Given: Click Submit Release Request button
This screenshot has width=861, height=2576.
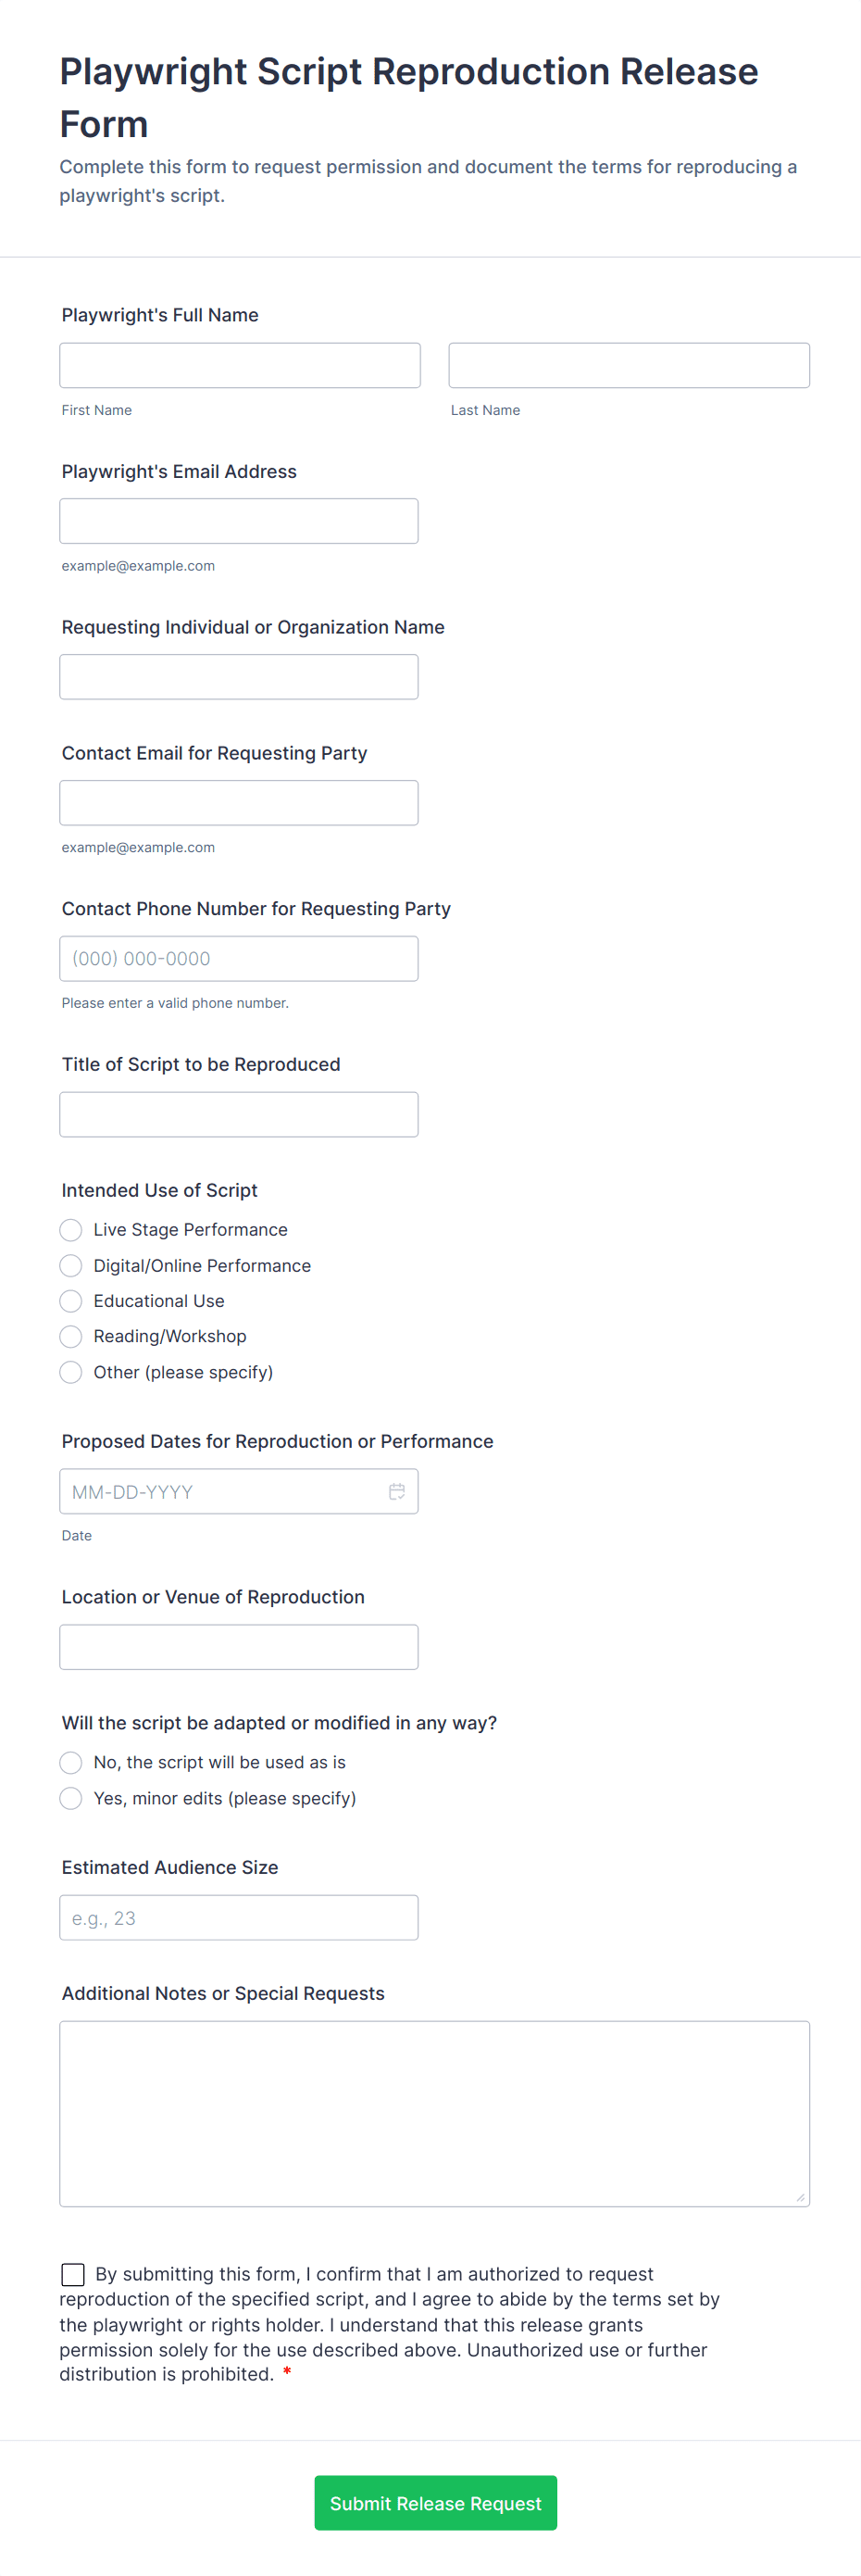Looking at the screenshot, I should click(435, 2502).
